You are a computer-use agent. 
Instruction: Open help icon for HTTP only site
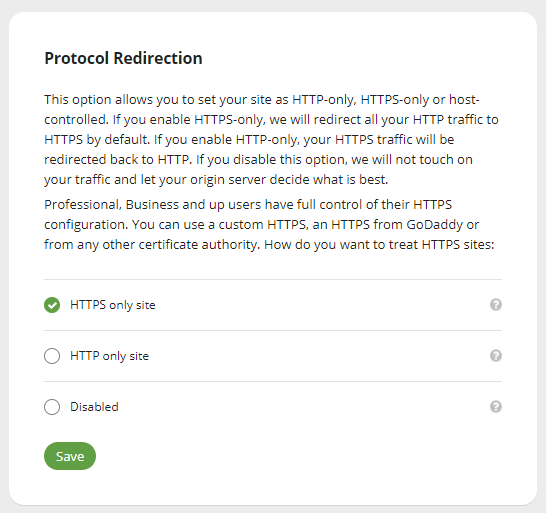(496, 356)
